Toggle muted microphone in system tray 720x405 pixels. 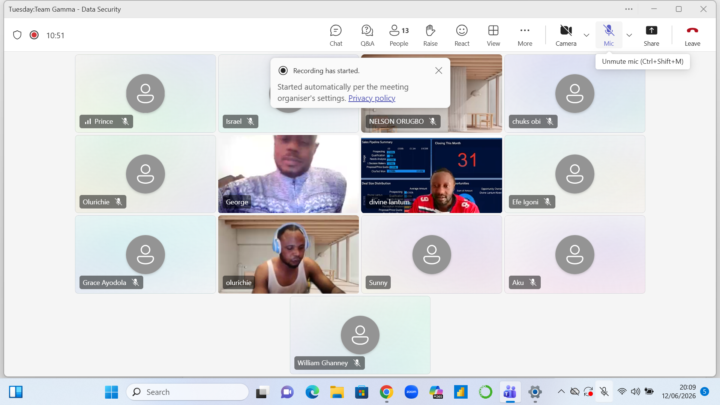604,392
